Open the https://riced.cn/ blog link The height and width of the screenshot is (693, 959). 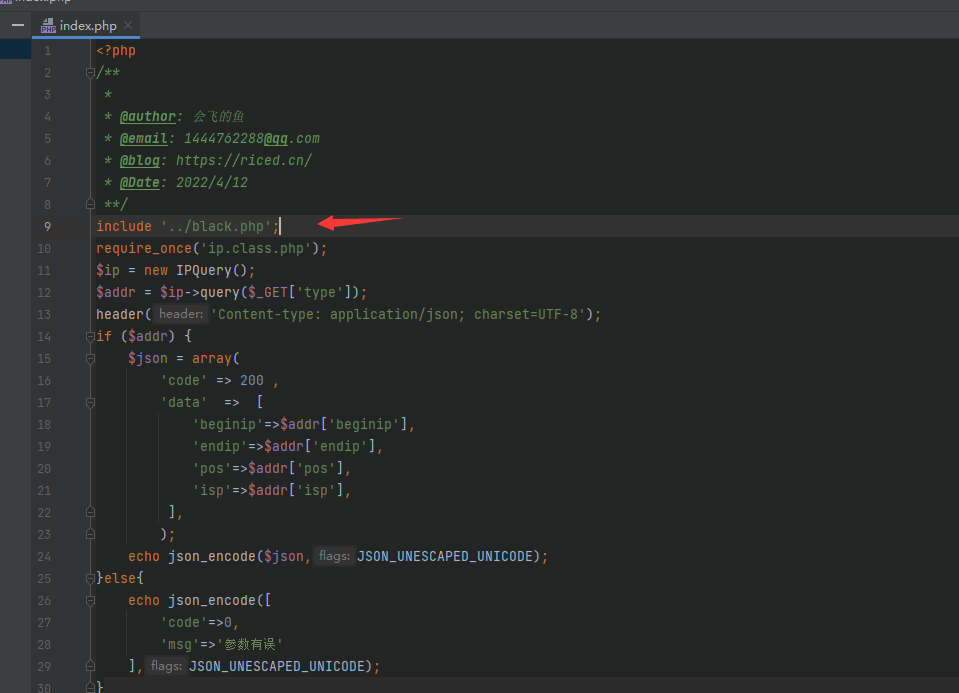click(244, 160)
